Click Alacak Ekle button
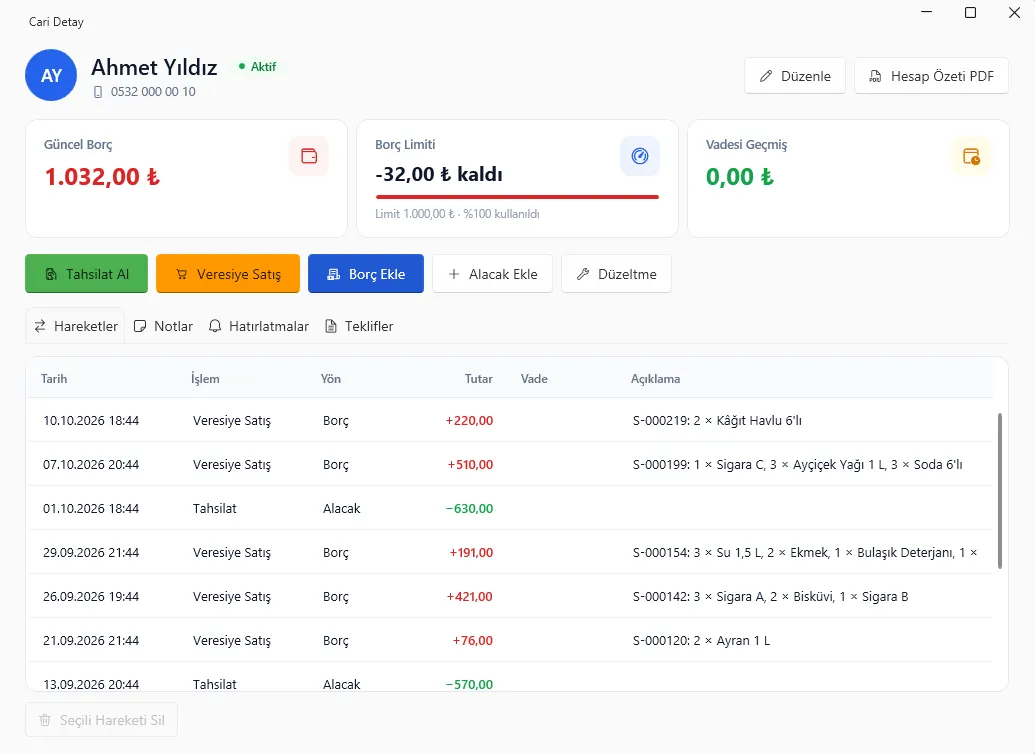The height and width of the screenshot is (754, 1035). (492, 274)
